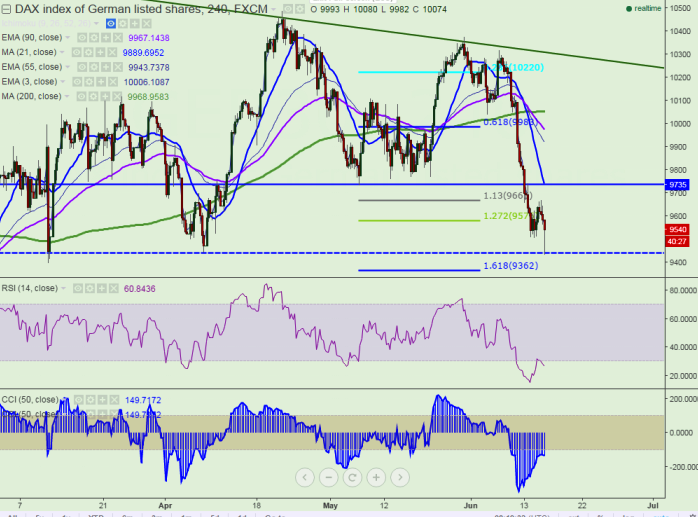Click plus icon on EMA (3, close) row

point(101,82)
